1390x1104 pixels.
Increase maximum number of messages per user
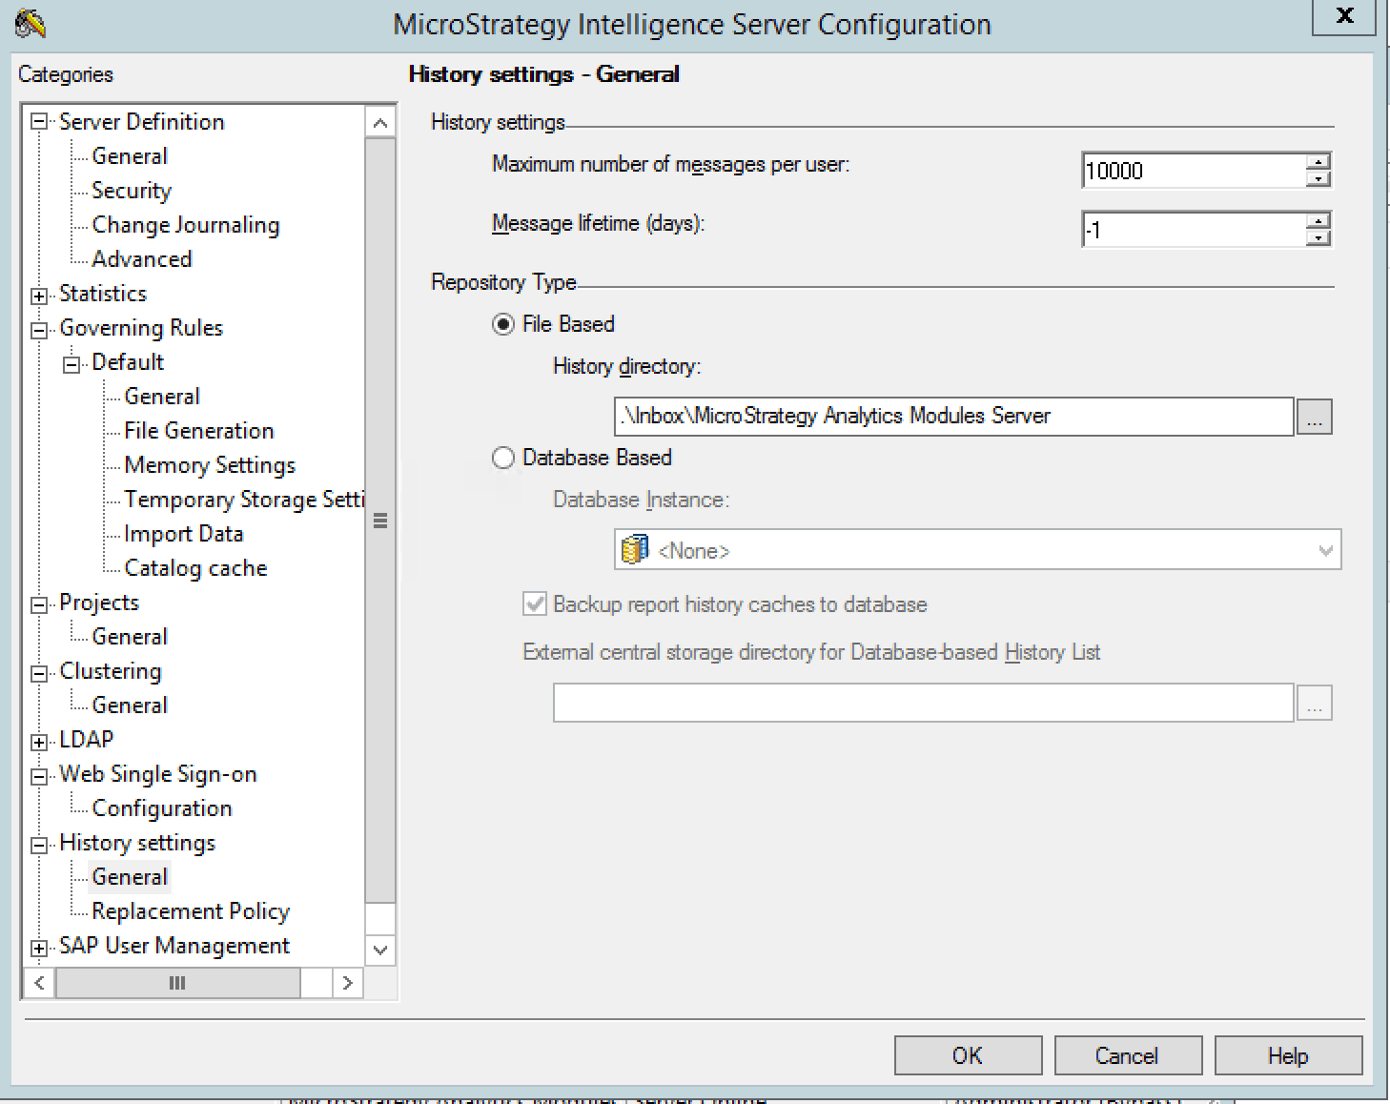click(x=1319, y=162)
